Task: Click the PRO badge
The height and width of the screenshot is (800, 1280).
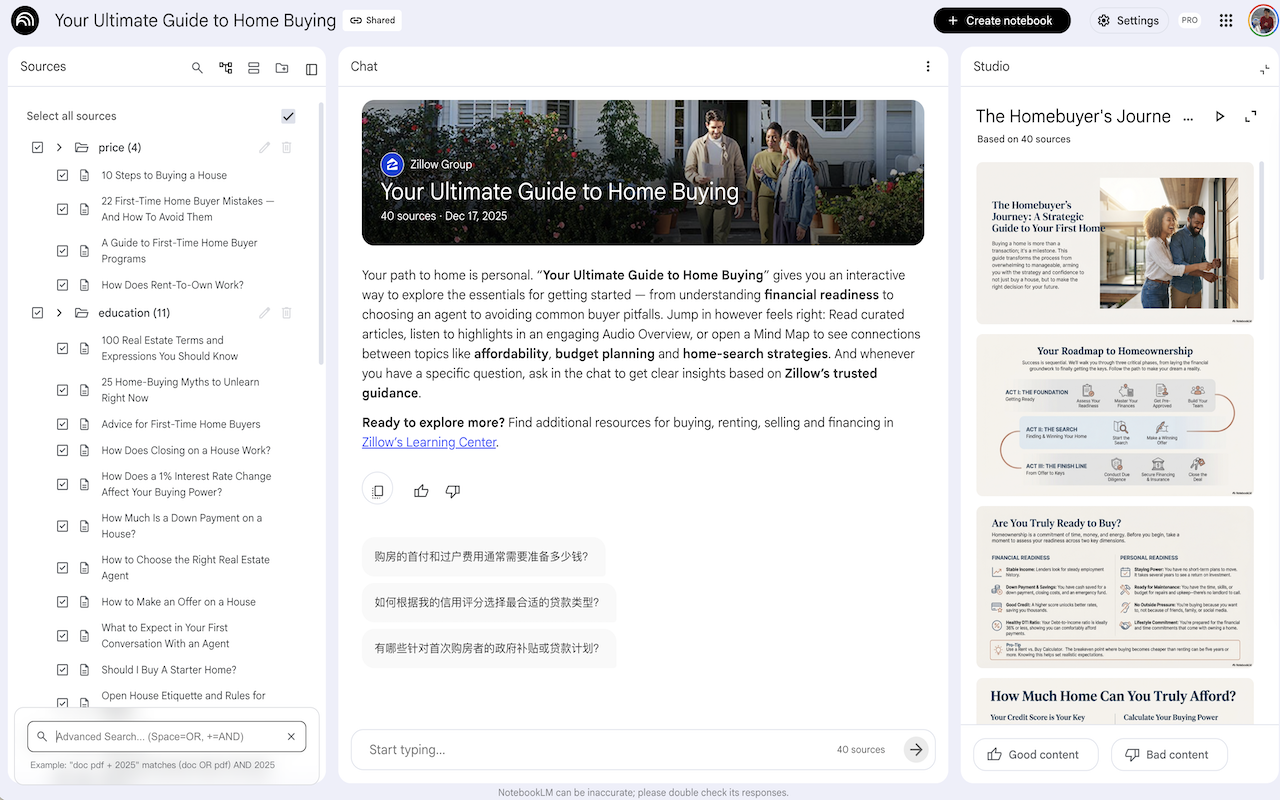Action: 1189,20
